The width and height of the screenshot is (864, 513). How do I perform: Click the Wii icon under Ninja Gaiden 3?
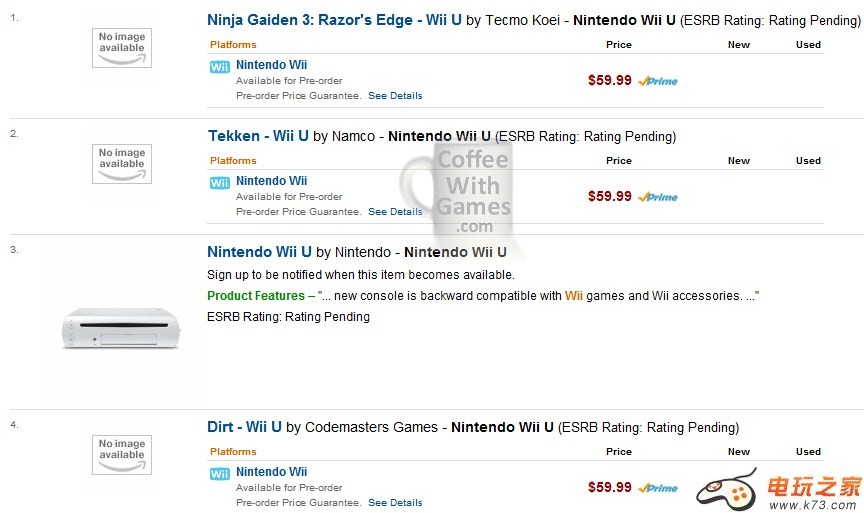(x=220, y=67)
